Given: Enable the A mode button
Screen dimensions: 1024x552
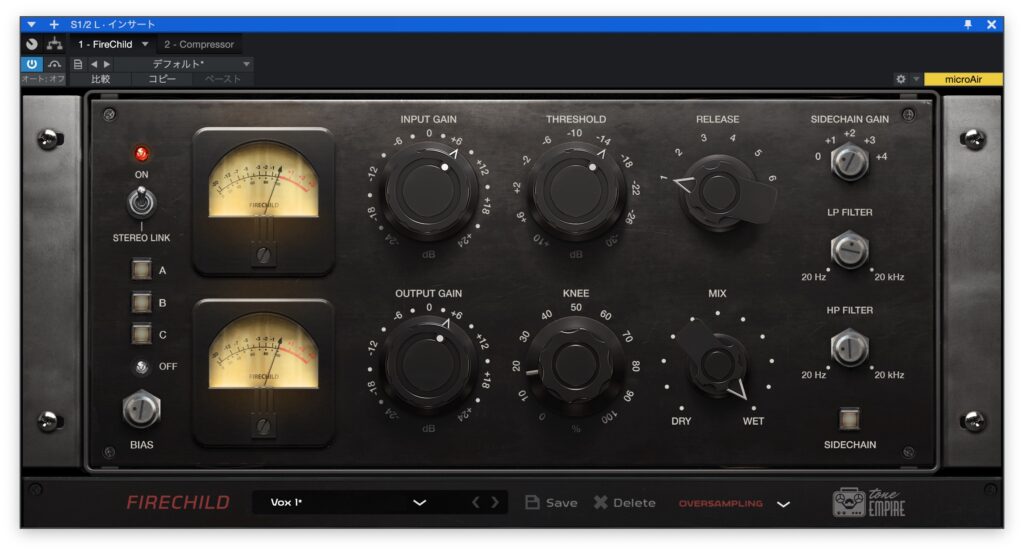Looking at the screenshot, I should [141, 269].
